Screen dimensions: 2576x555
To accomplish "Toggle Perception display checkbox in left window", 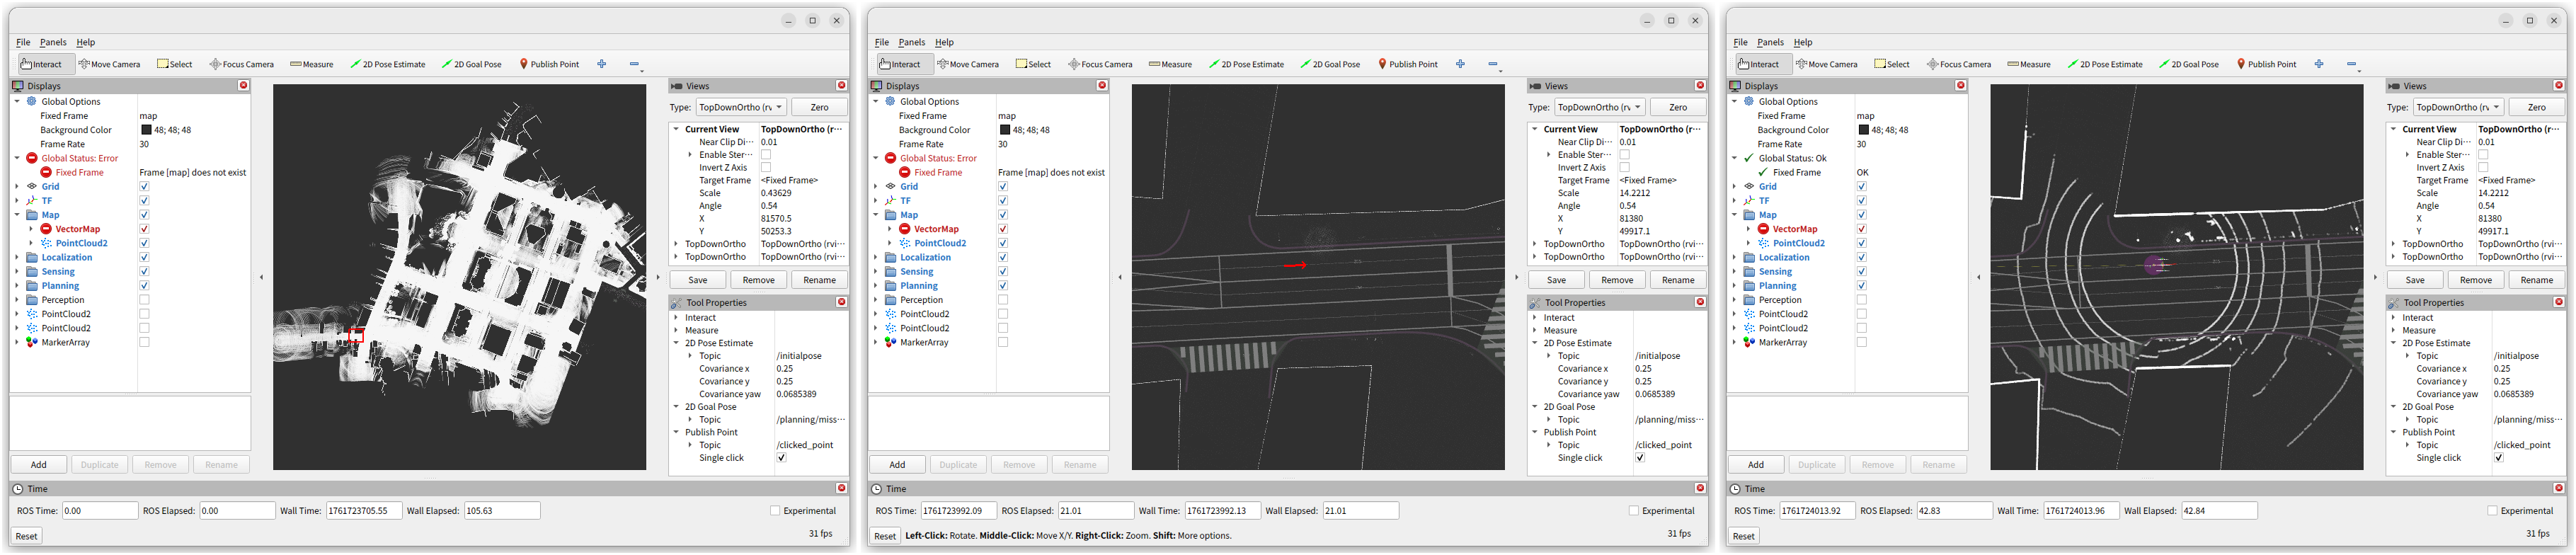I will coord(144,300).
